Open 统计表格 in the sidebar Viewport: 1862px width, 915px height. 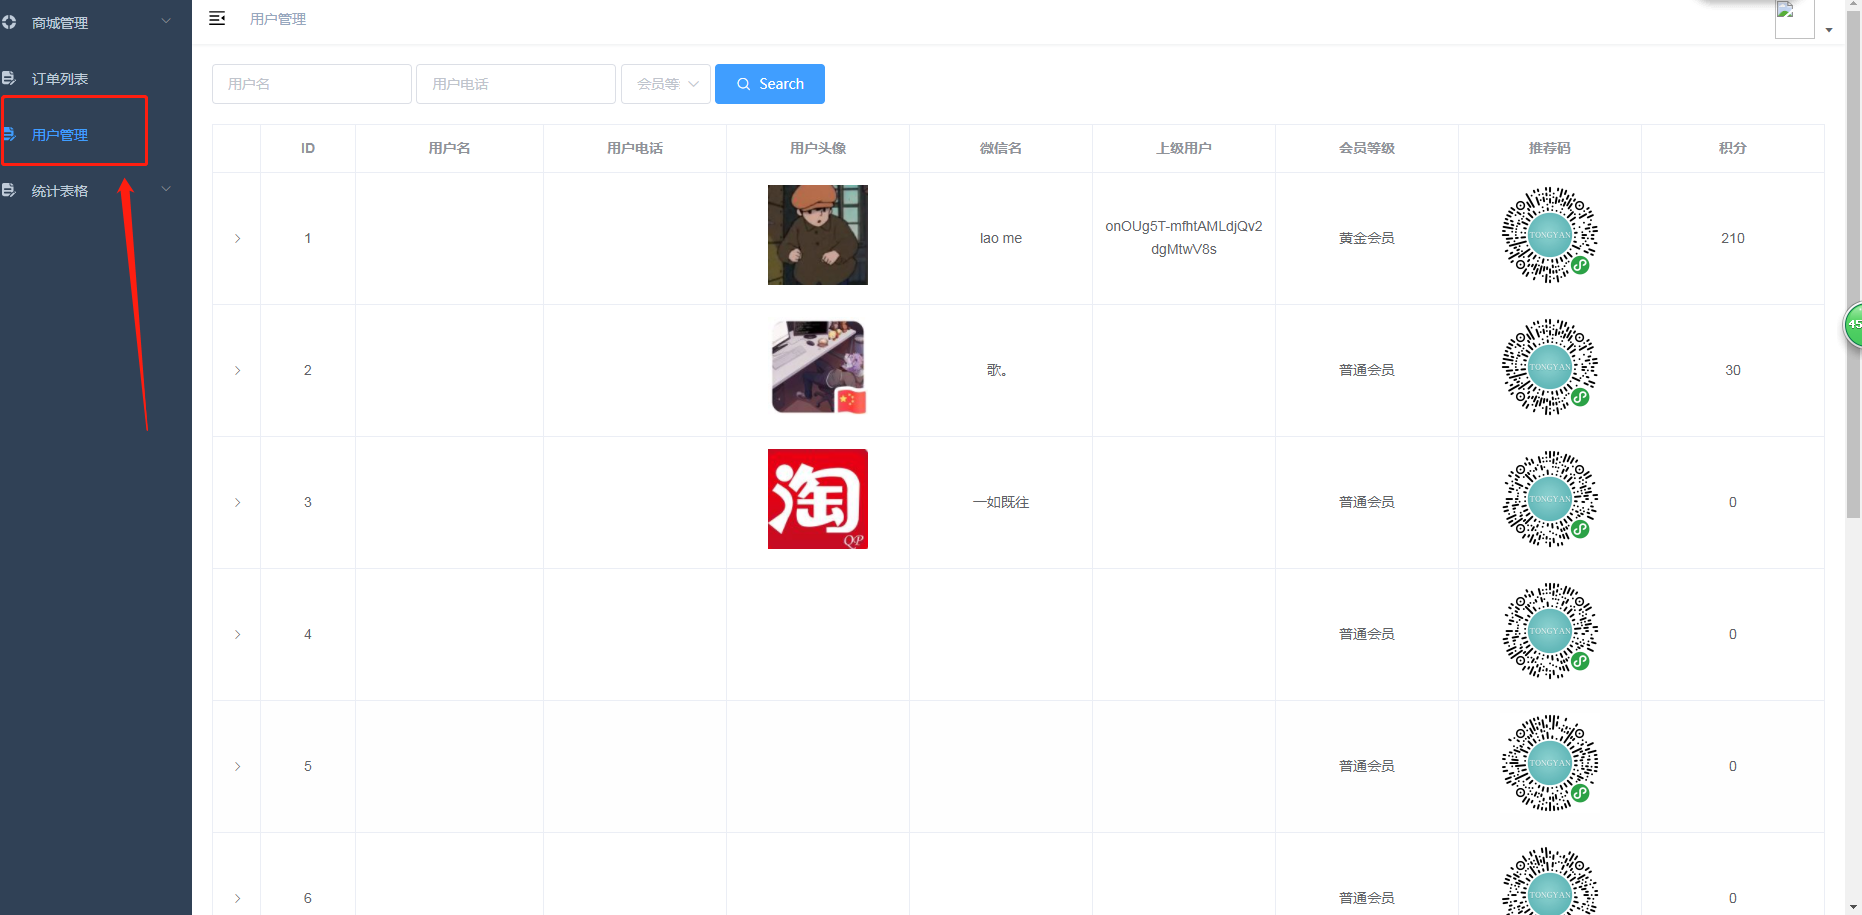60,191
